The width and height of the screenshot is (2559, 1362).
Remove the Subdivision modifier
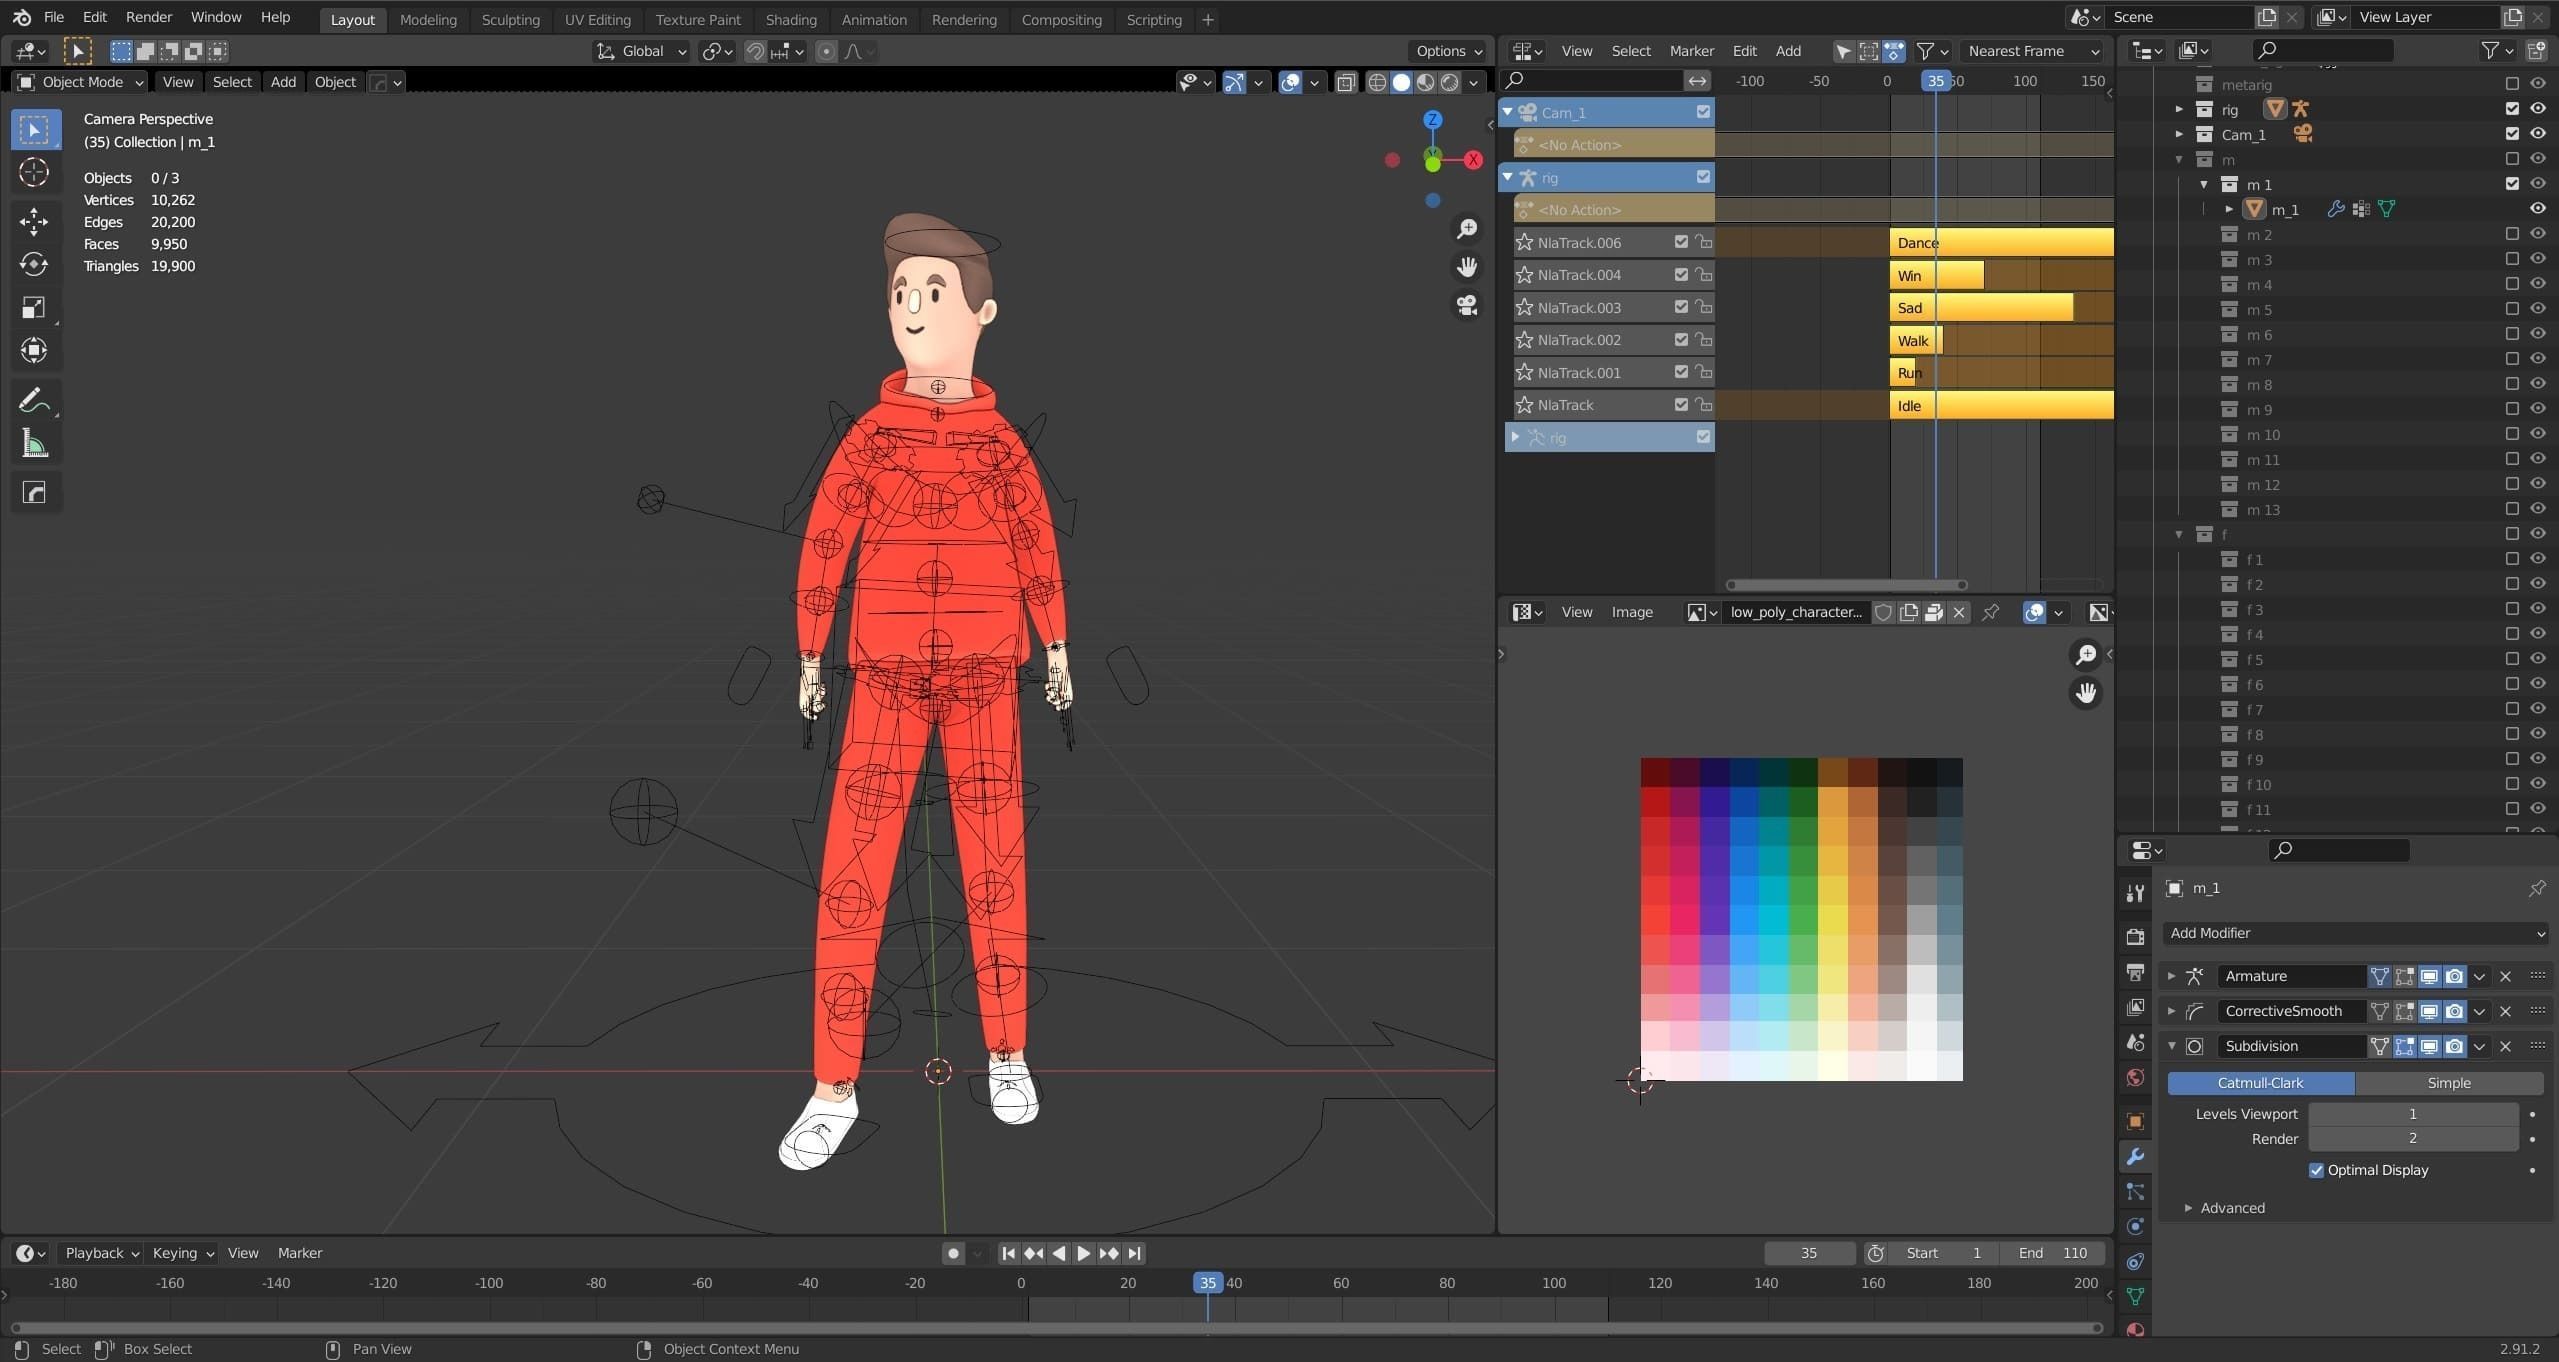2505,1046
